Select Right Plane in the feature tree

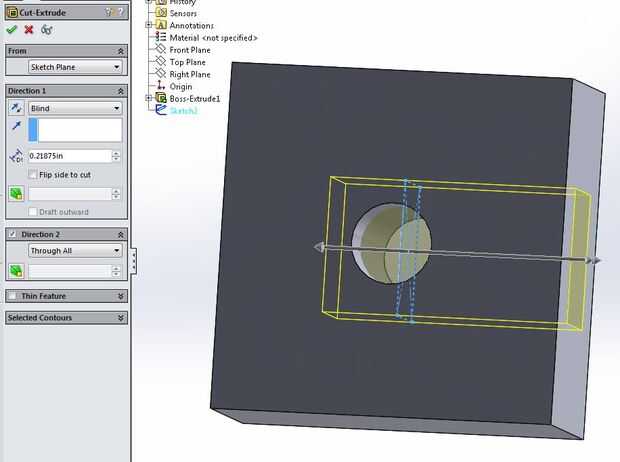(190, 74)
